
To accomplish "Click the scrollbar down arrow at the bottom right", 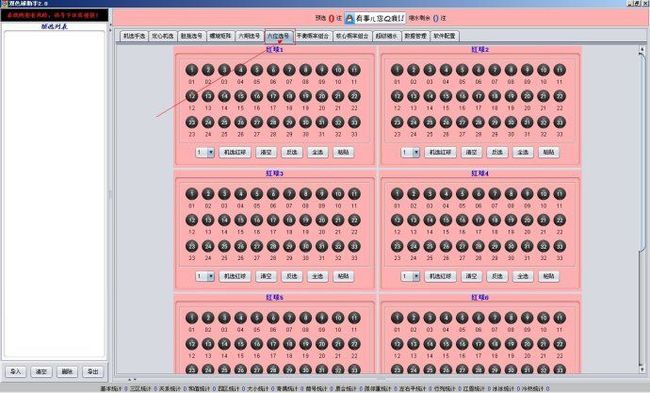I will 642,369.
